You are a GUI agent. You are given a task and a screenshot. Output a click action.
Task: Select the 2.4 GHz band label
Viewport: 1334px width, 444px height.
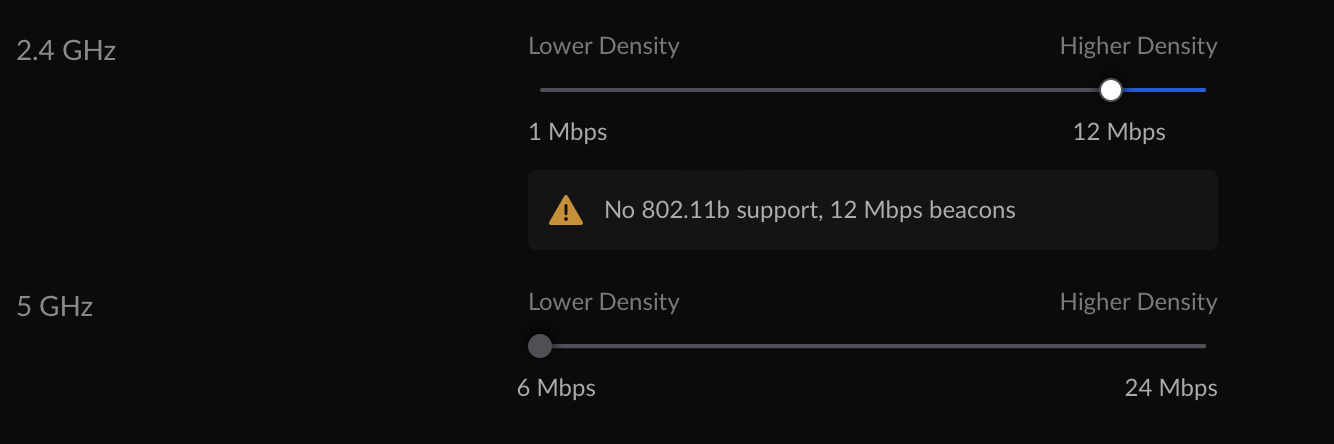pyautogui.click(x=66, y=50)
